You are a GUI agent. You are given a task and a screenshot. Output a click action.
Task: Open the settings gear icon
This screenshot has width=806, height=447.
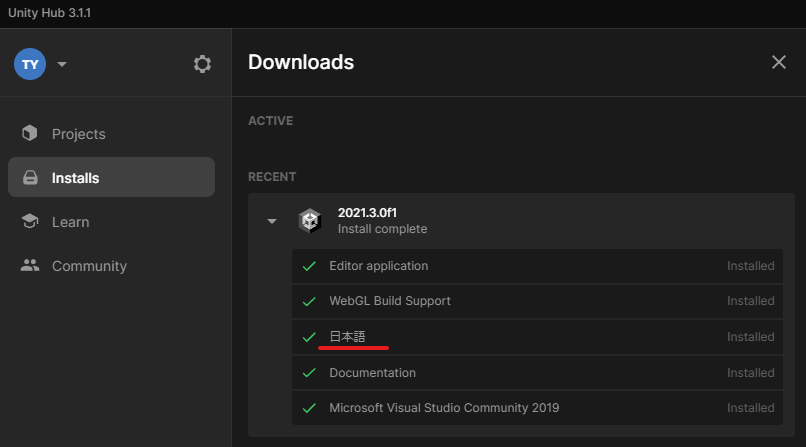[202, 64]
